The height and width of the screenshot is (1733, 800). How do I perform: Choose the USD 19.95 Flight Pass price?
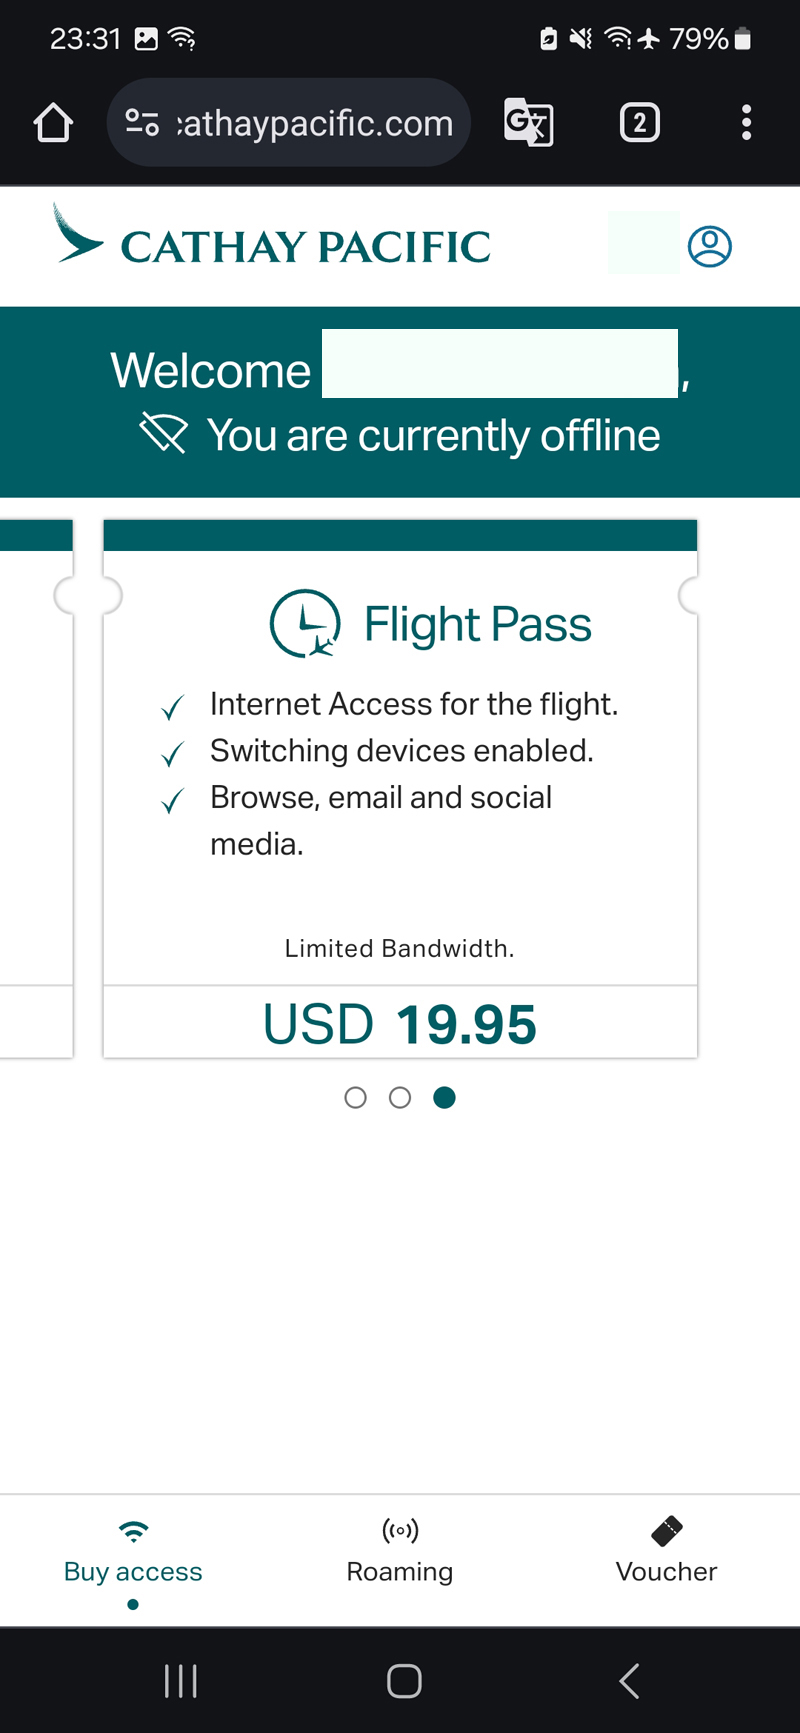click(400, 1024)
